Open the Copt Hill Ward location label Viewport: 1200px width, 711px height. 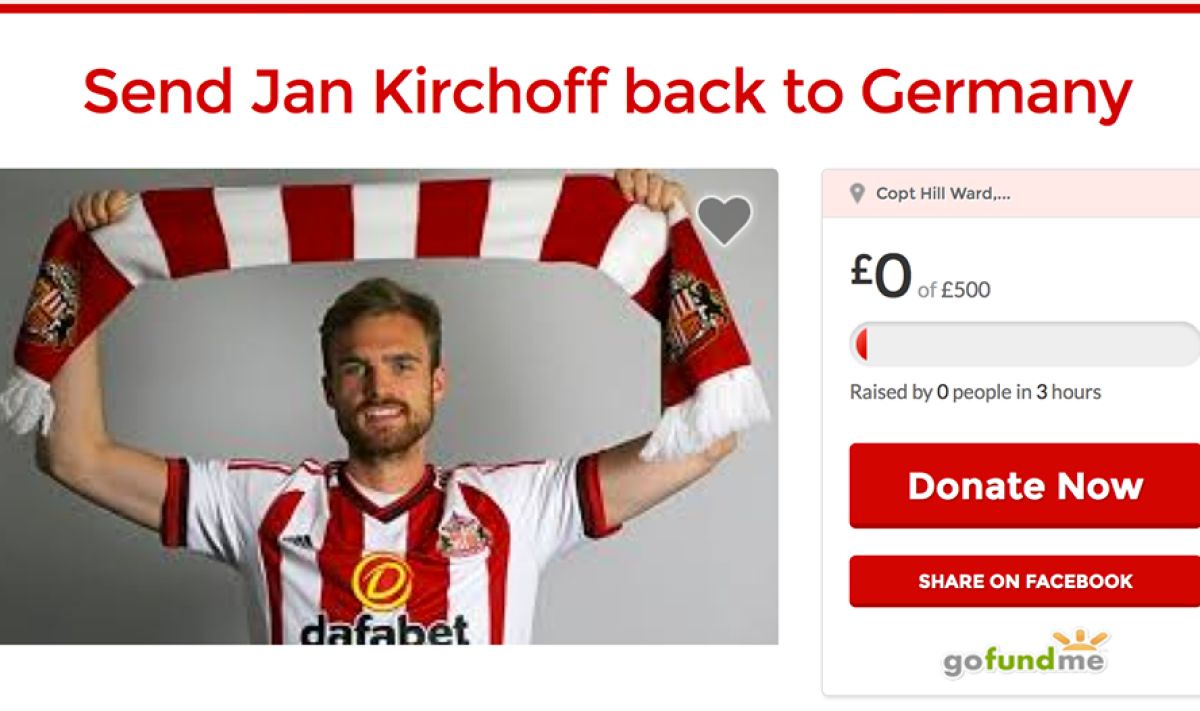[943, 194]
